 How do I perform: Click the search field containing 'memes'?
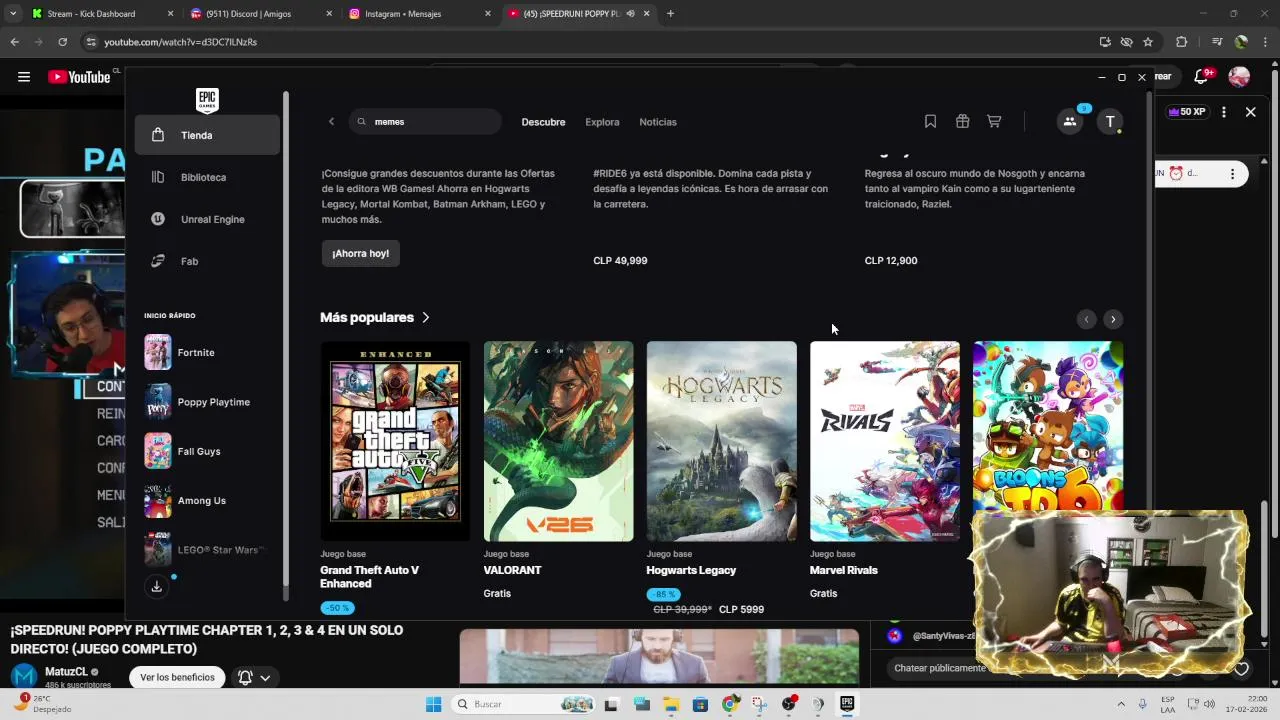(425, 122)
